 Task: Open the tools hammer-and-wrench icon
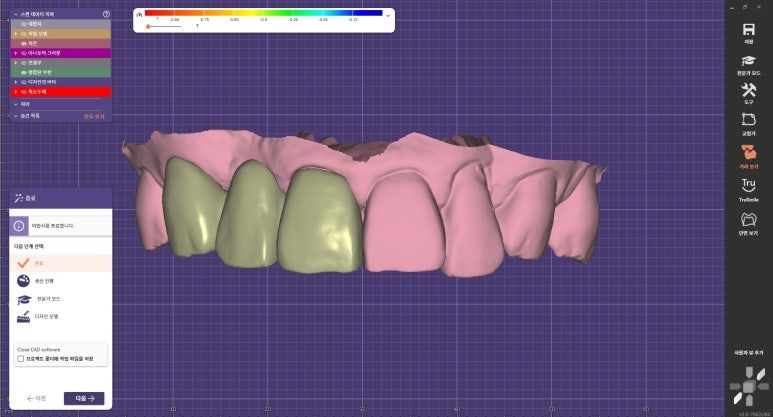pos(748,90)
